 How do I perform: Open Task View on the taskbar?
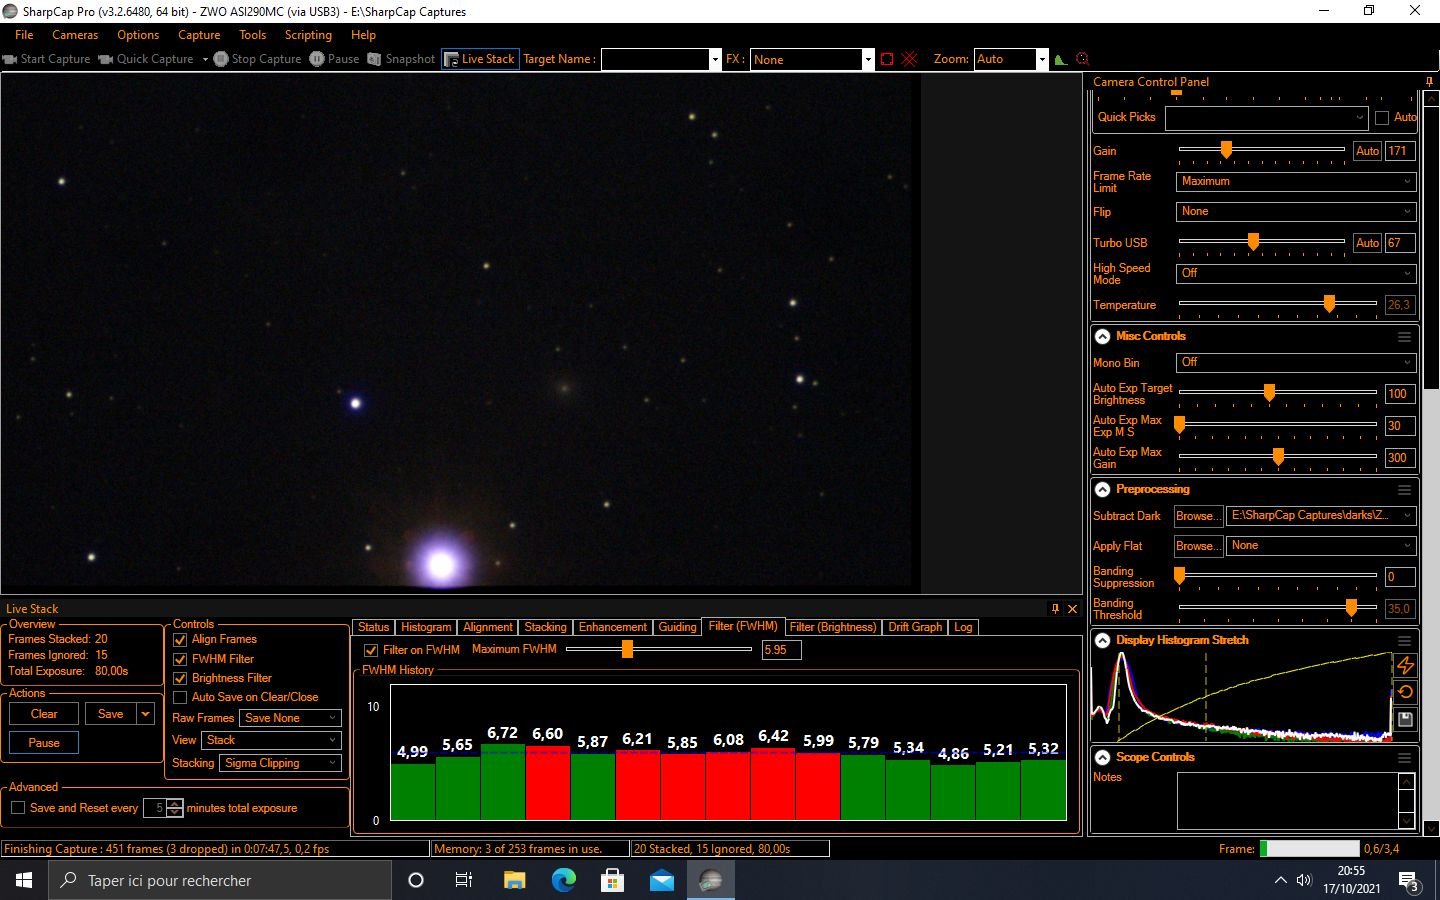(x=464, y=880)
